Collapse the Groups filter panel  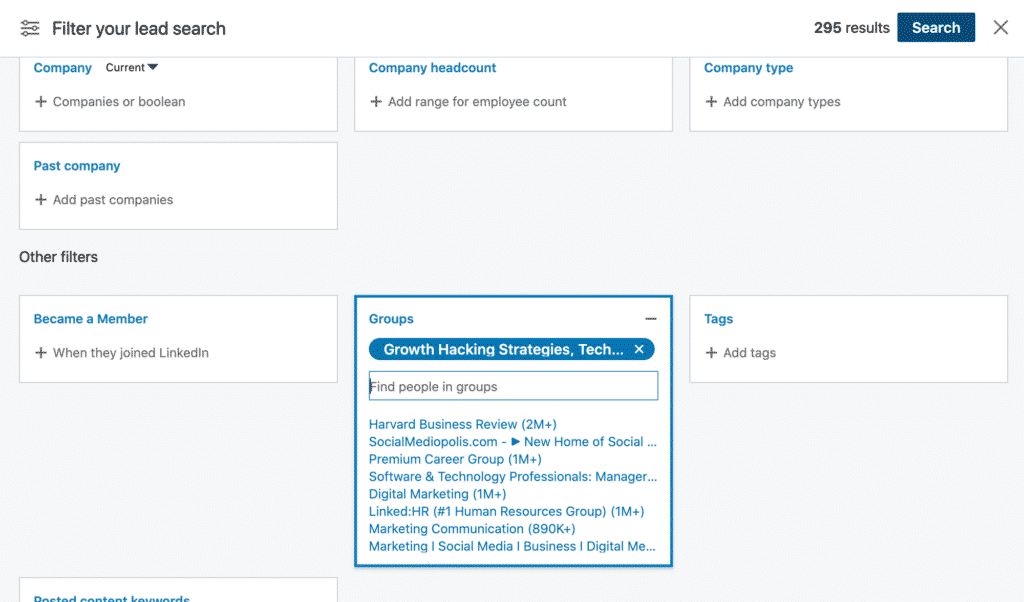(651, 317)
